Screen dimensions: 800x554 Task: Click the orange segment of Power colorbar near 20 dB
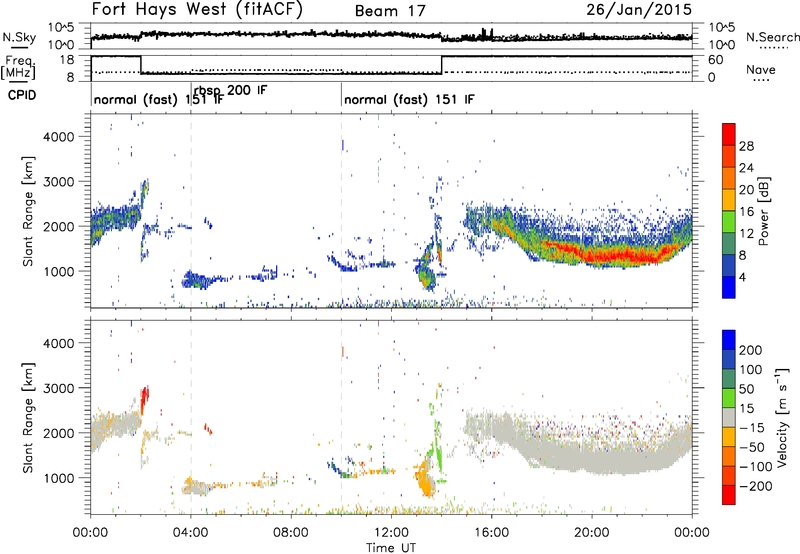point(729,178)
